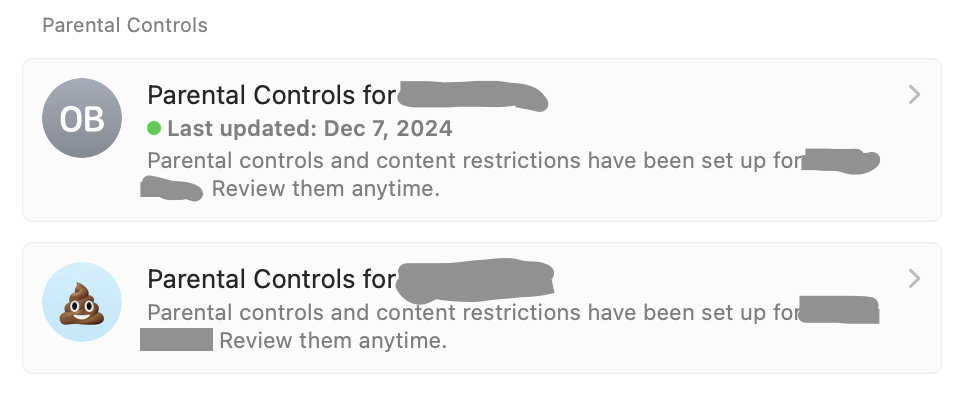Expand the emoji card's right chevron
The width and height of the screenshot is (966, 412).
[x=914, y=279]
